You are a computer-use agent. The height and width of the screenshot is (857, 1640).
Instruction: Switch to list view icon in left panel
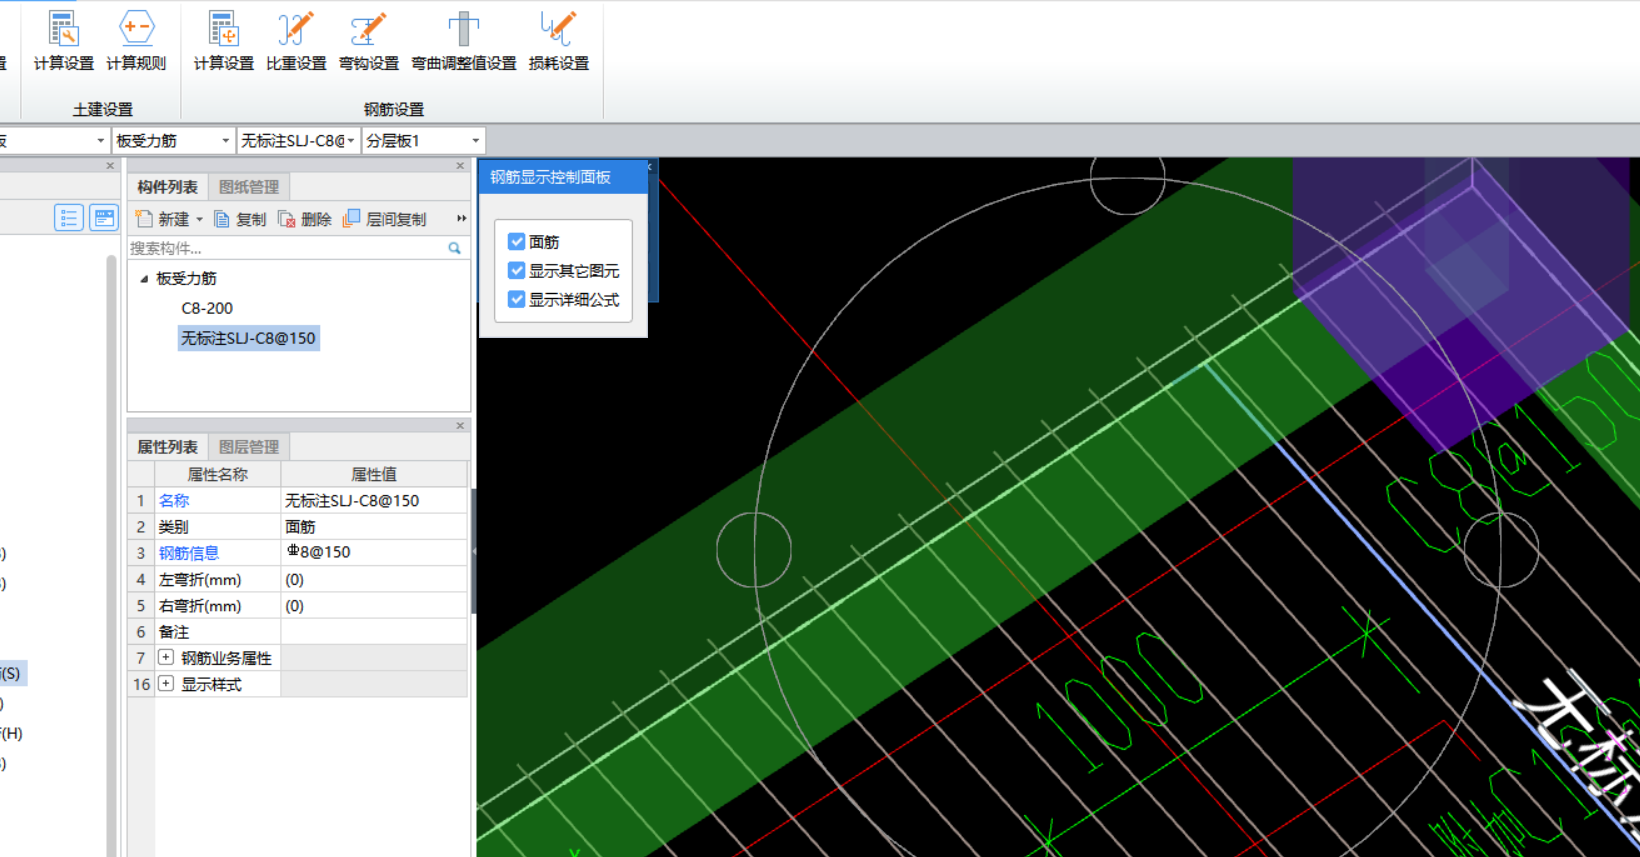click(x=69, y=218)
